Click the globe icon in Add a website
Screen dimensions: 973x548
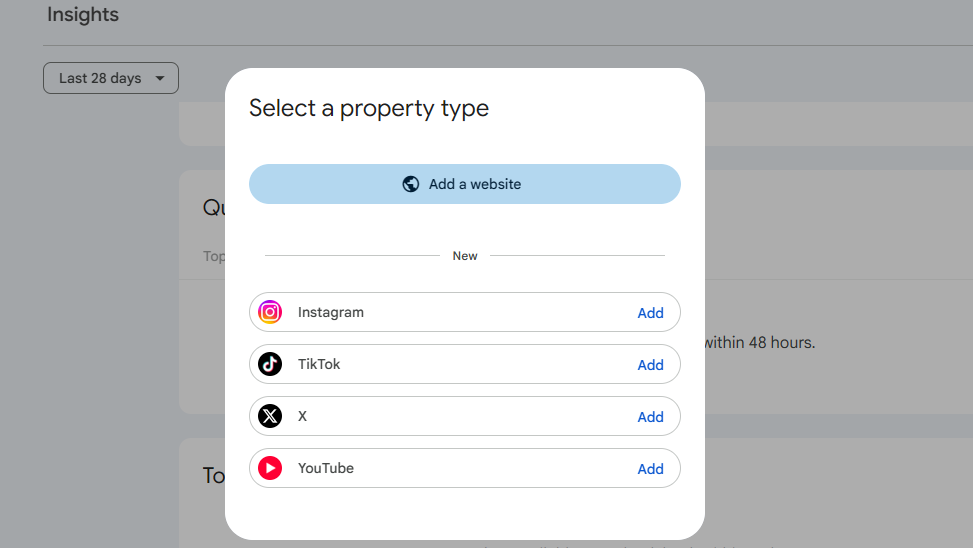point(411,184)
